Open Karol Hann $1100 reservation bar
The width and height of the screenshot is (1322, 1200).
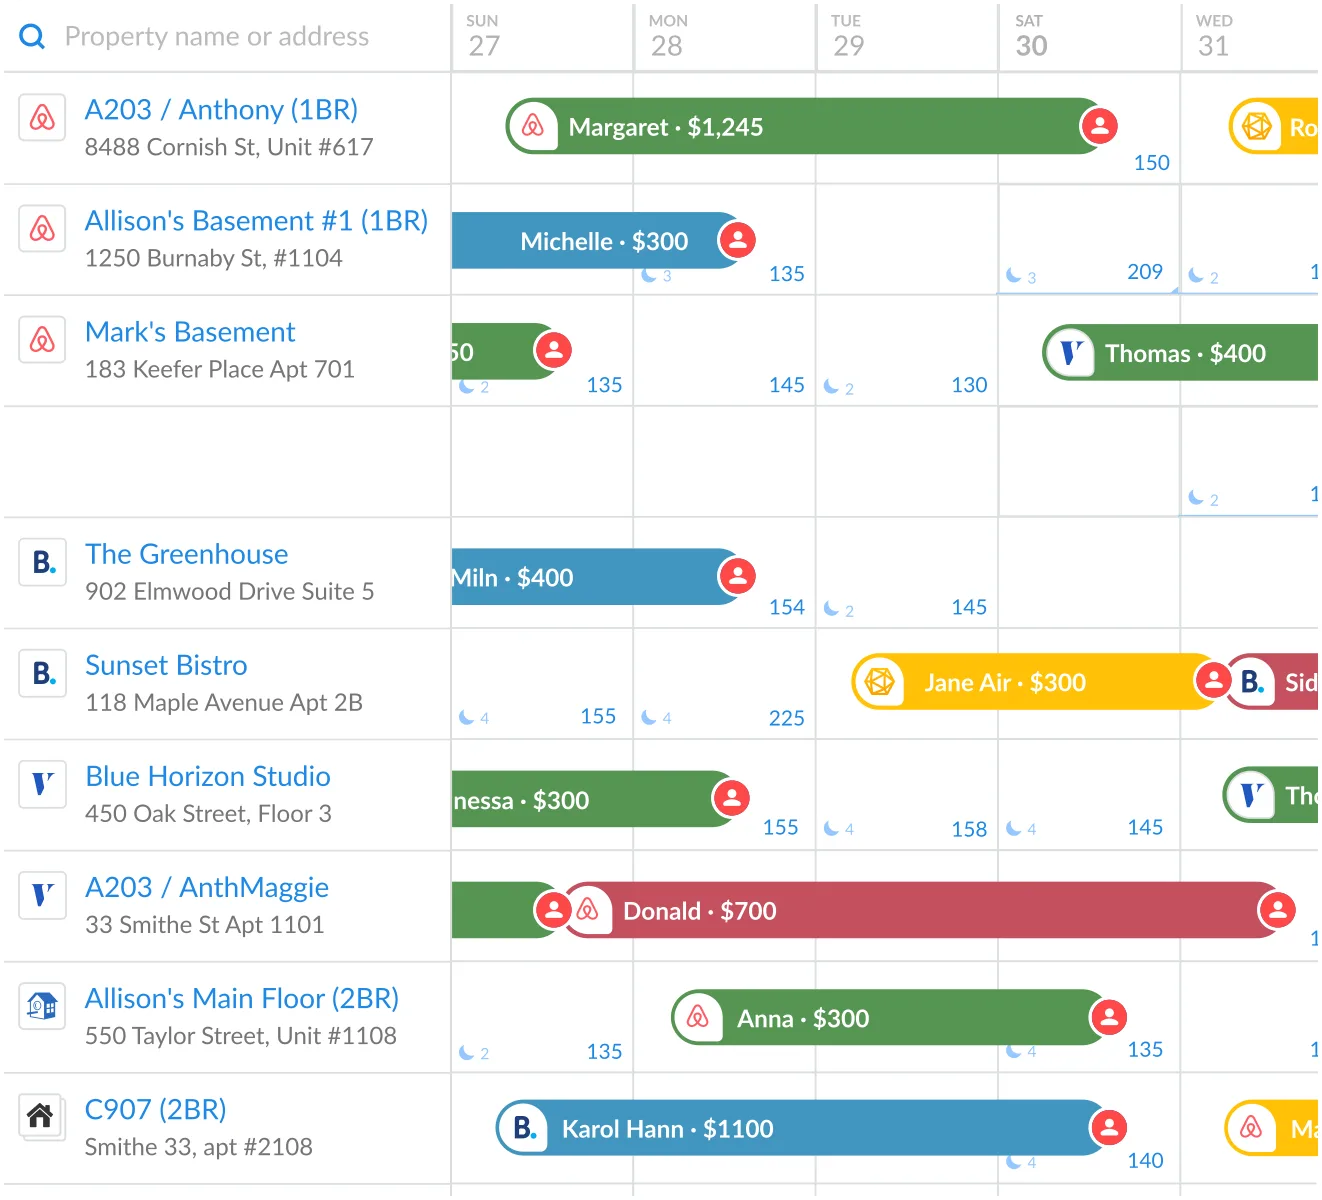810,1128
